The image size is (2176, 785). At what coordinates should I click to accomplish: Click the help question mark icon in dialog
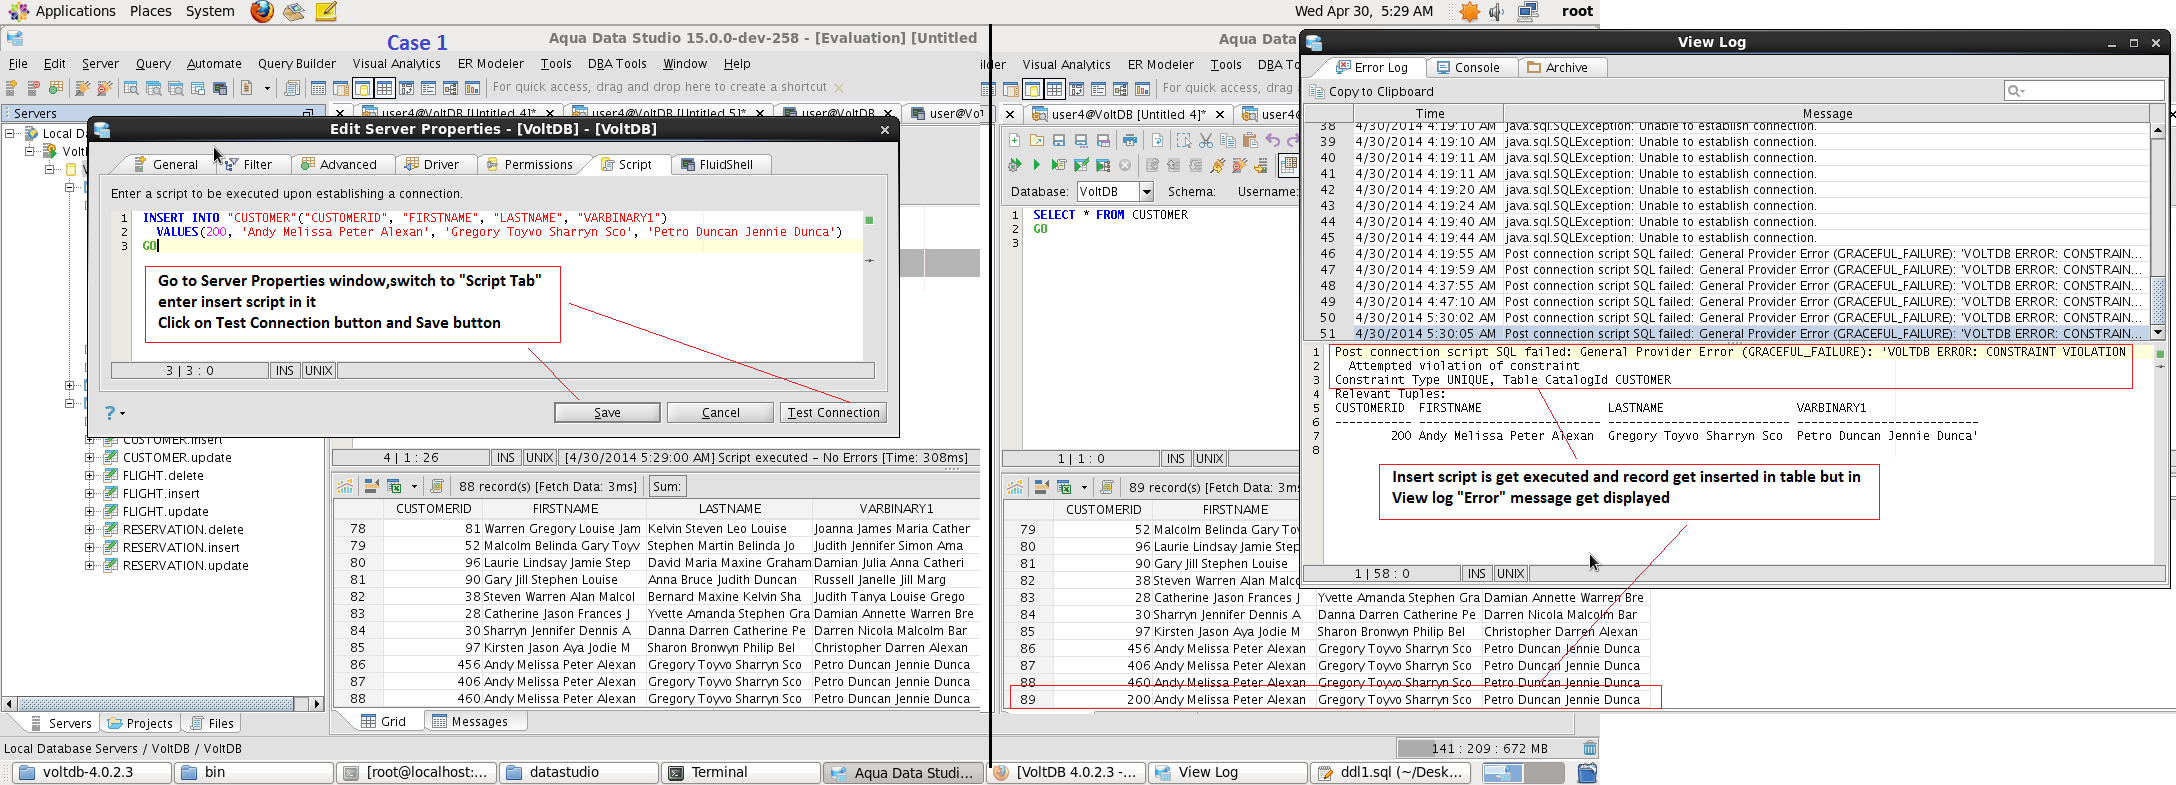click(x=110, y=412)
